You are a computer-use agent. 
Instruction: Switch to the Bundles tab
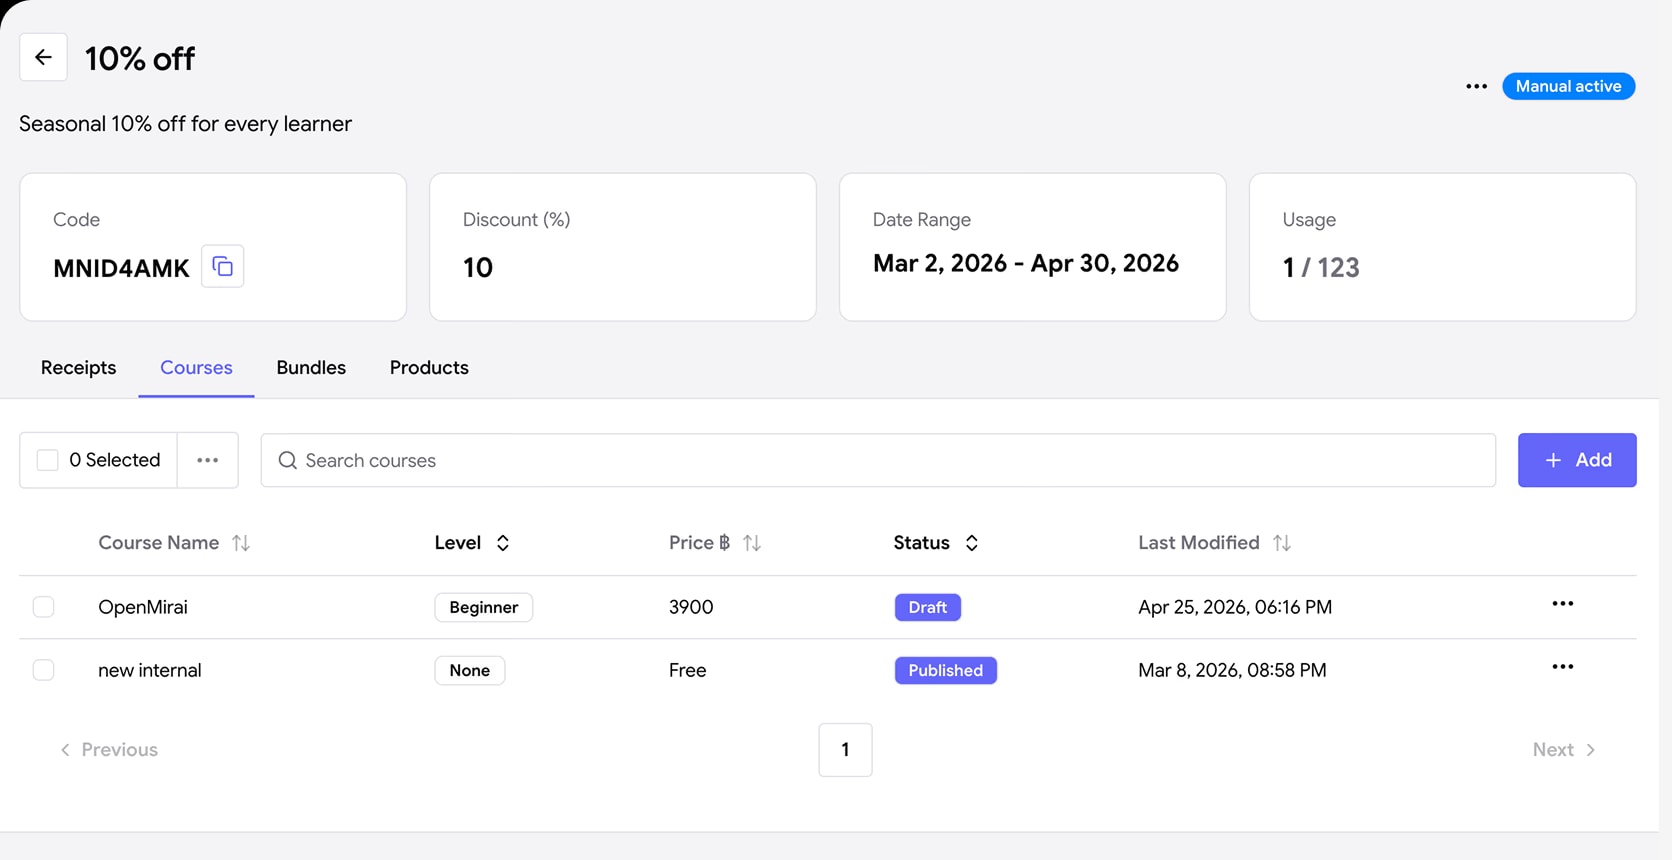point(311,368)
